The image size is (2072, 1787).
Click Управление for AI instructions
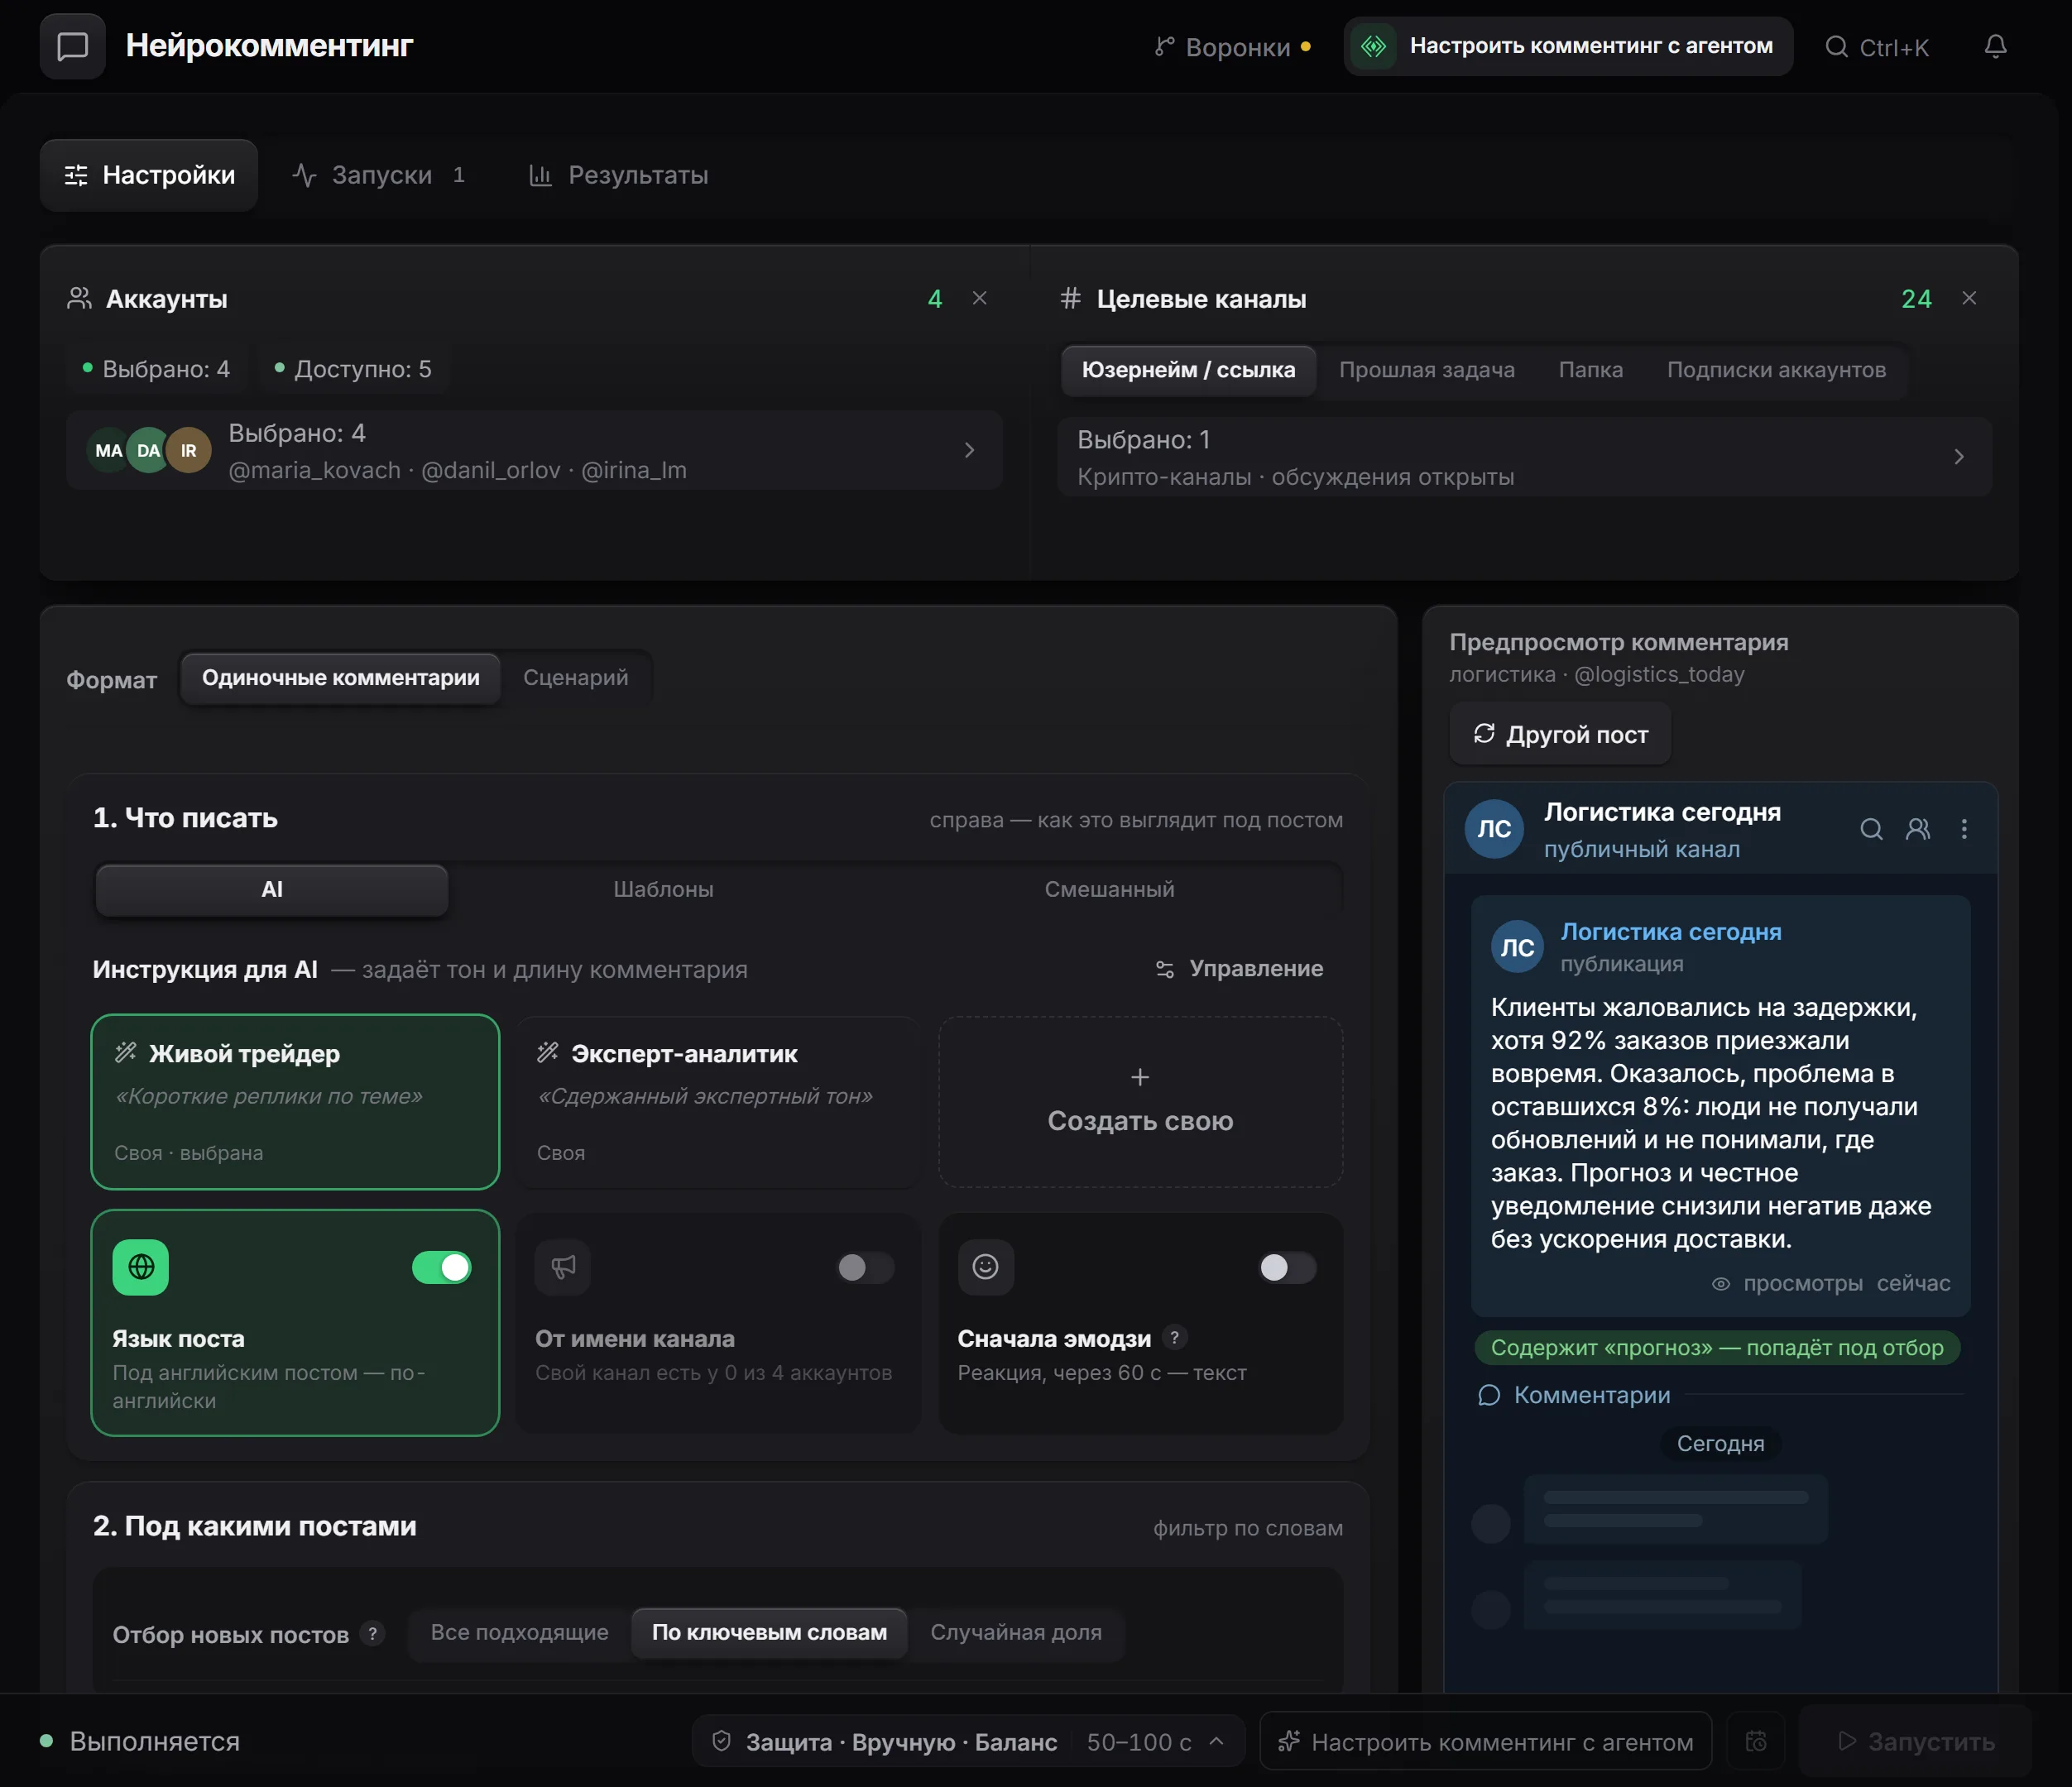coord(1239,968)
